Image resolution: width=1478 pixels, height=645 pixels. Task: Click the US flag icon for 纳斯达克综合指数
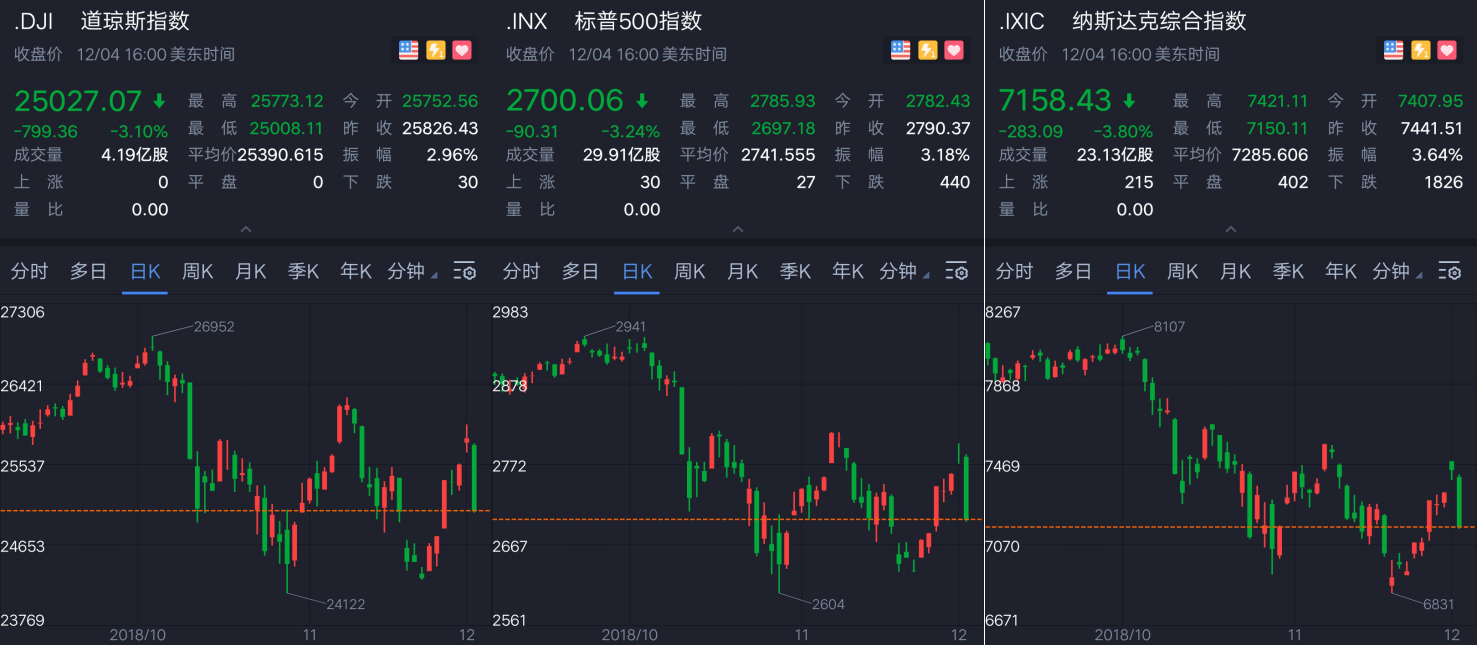coord(1394,50)
